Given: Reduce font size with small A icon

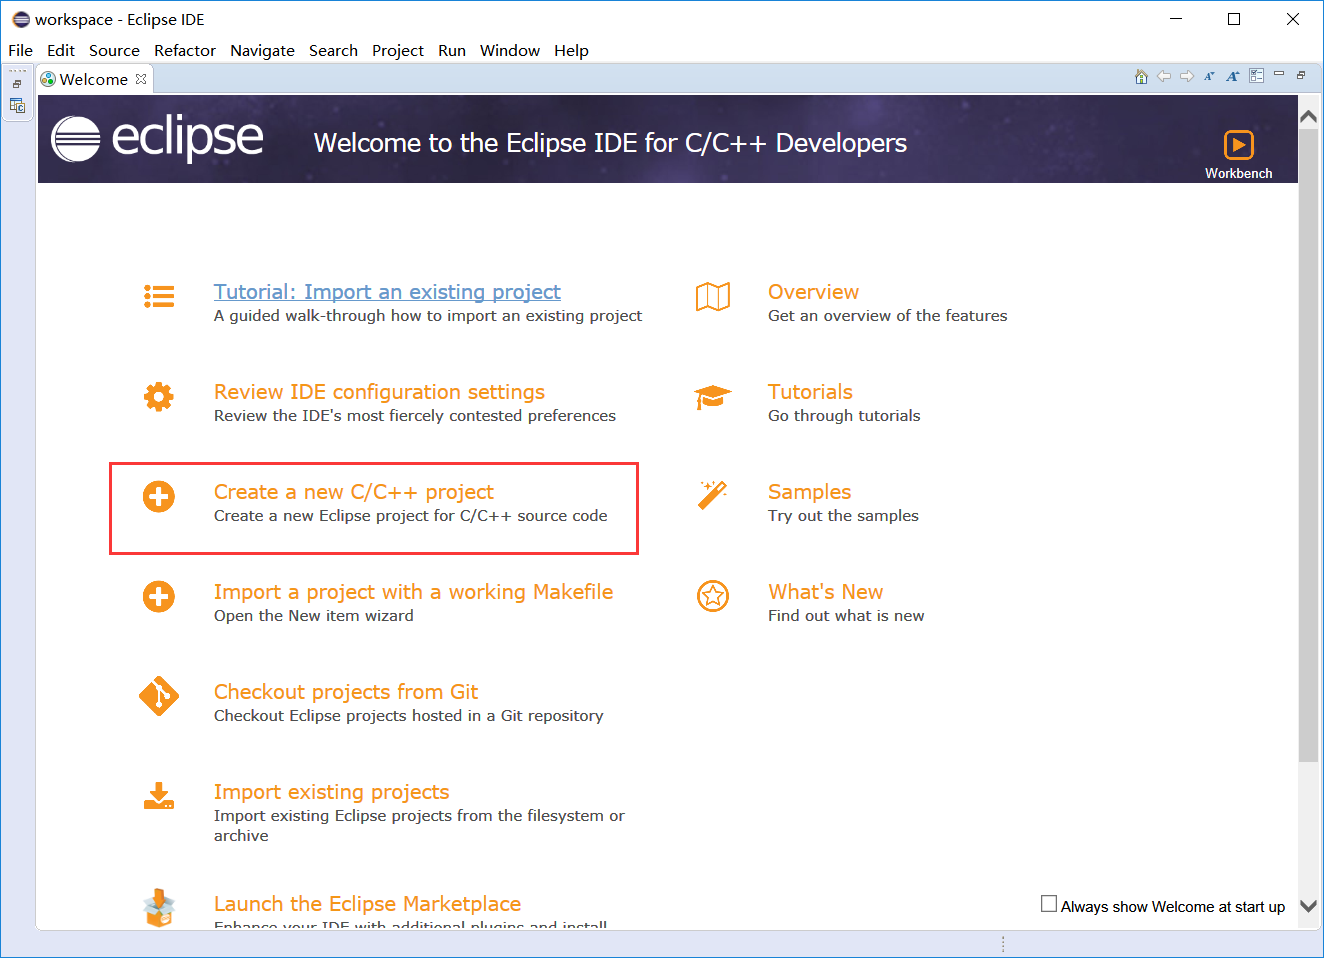Looking at the screenshot, I should (x=1209, y=77).
